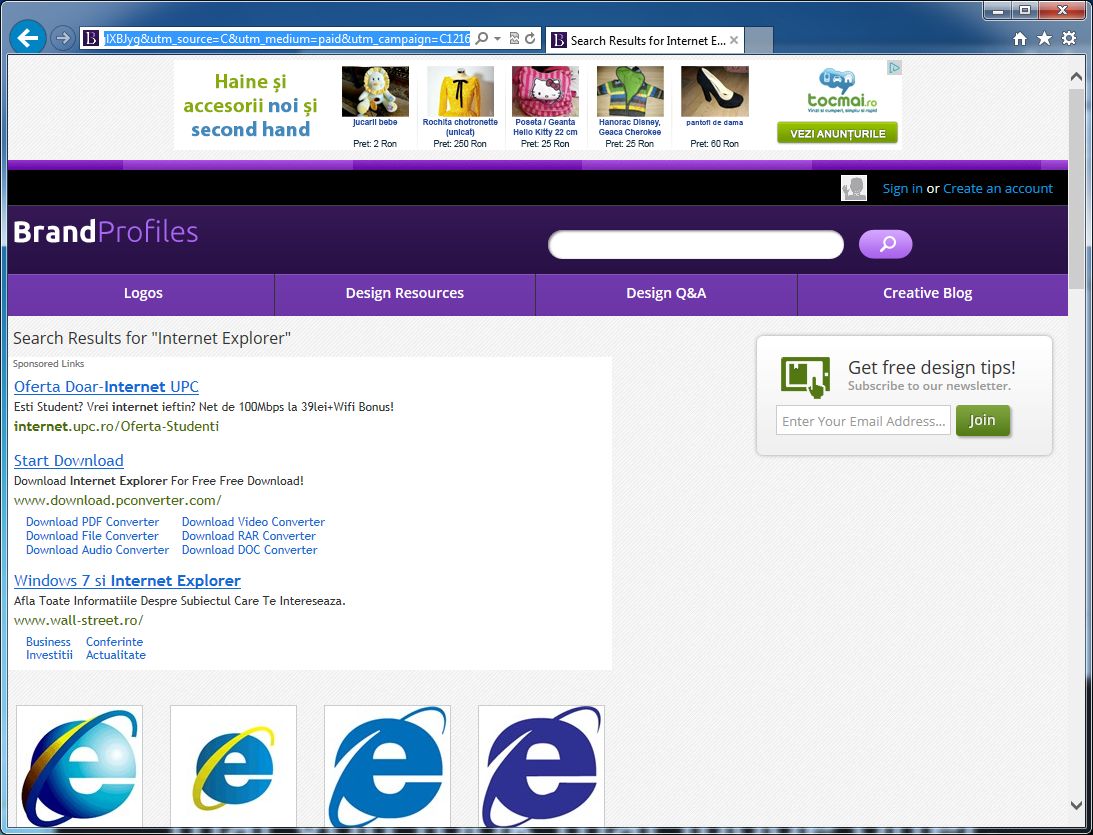This screenshot has width=1093, height=835.
Task: Refresh the page with reload icon
Action: coord(530,38)
